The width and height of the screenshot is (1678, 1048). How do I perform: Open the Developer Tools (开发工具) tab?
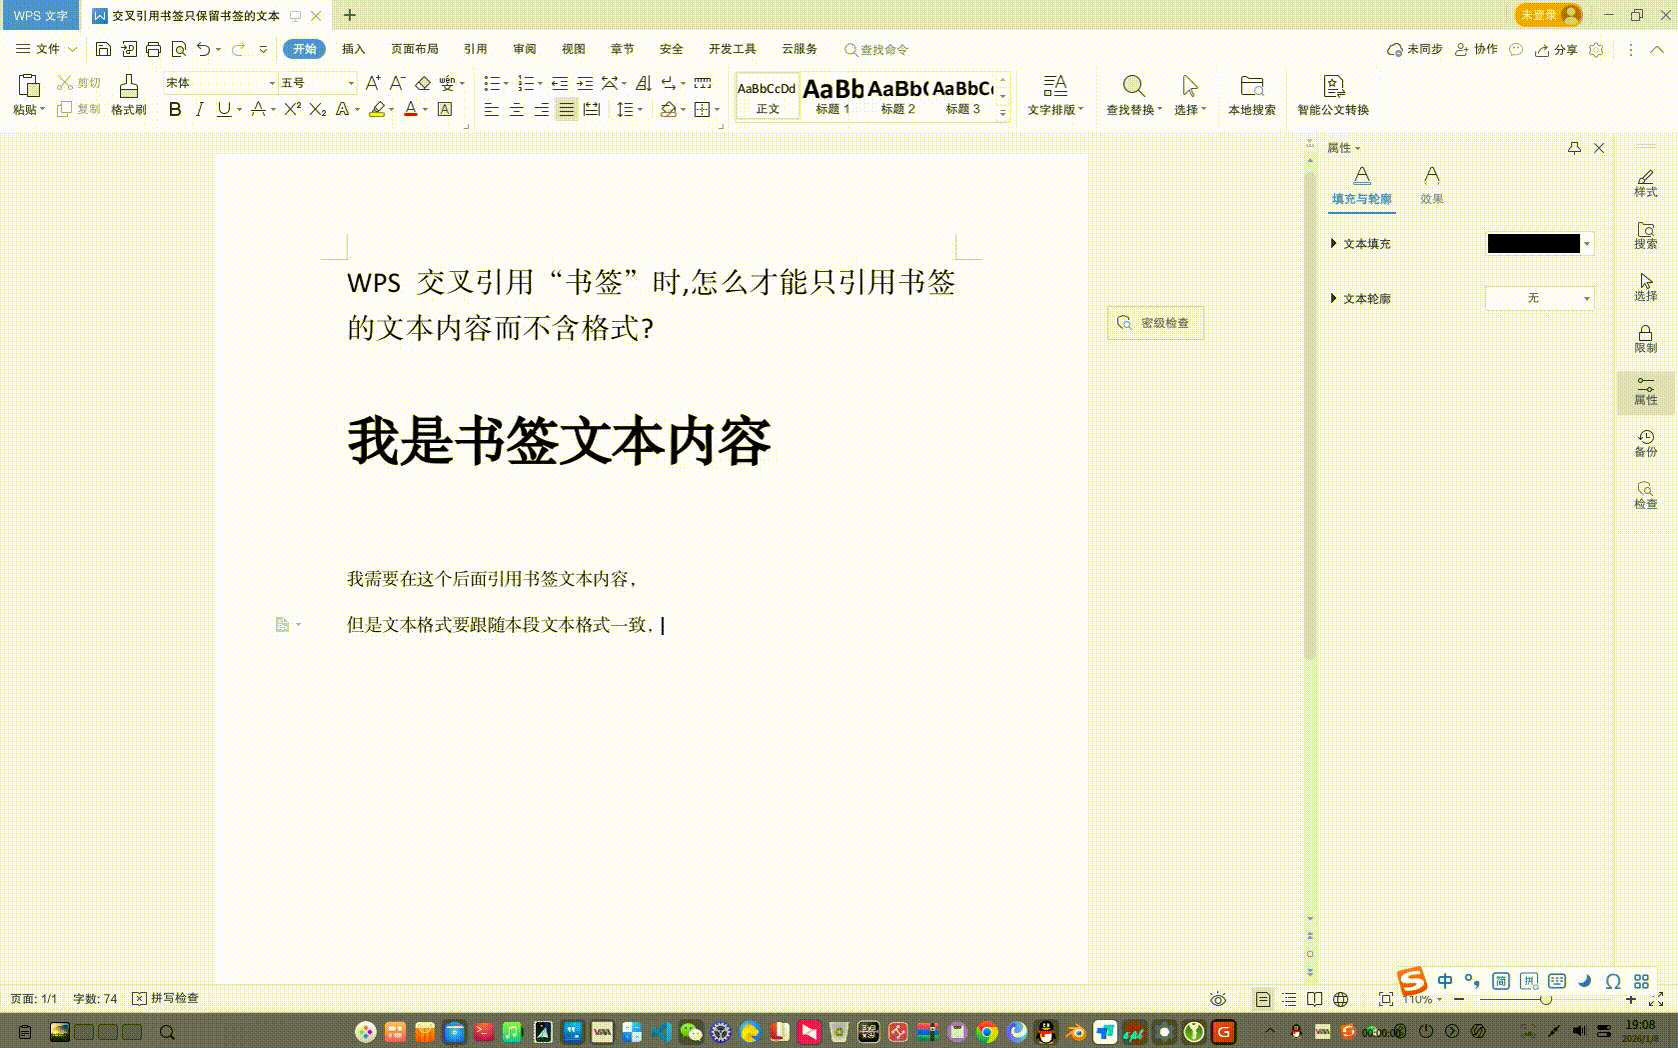pyautogui.click(x=733, y=49)
